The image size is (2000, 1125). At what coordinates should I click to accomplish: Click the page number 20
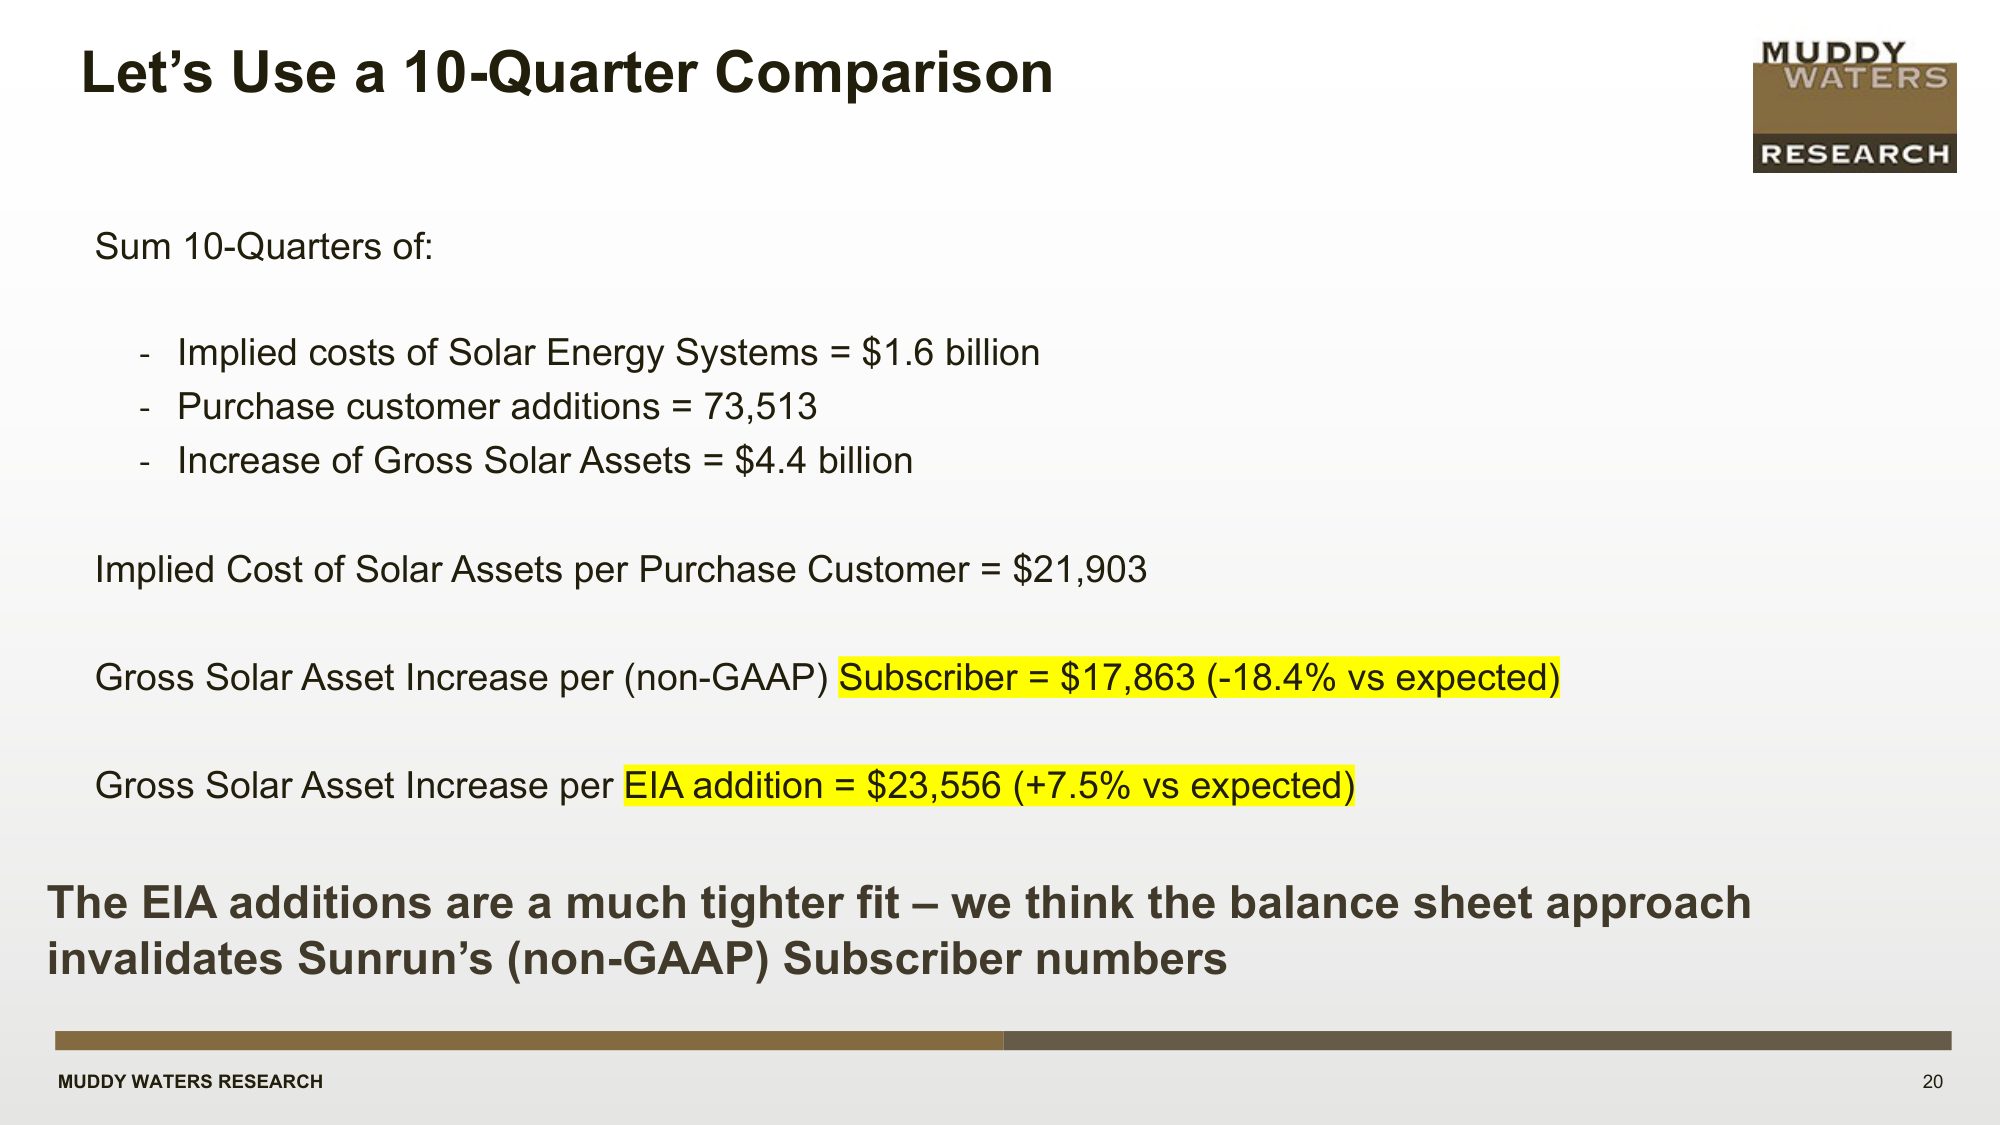coord(1932,1082)
